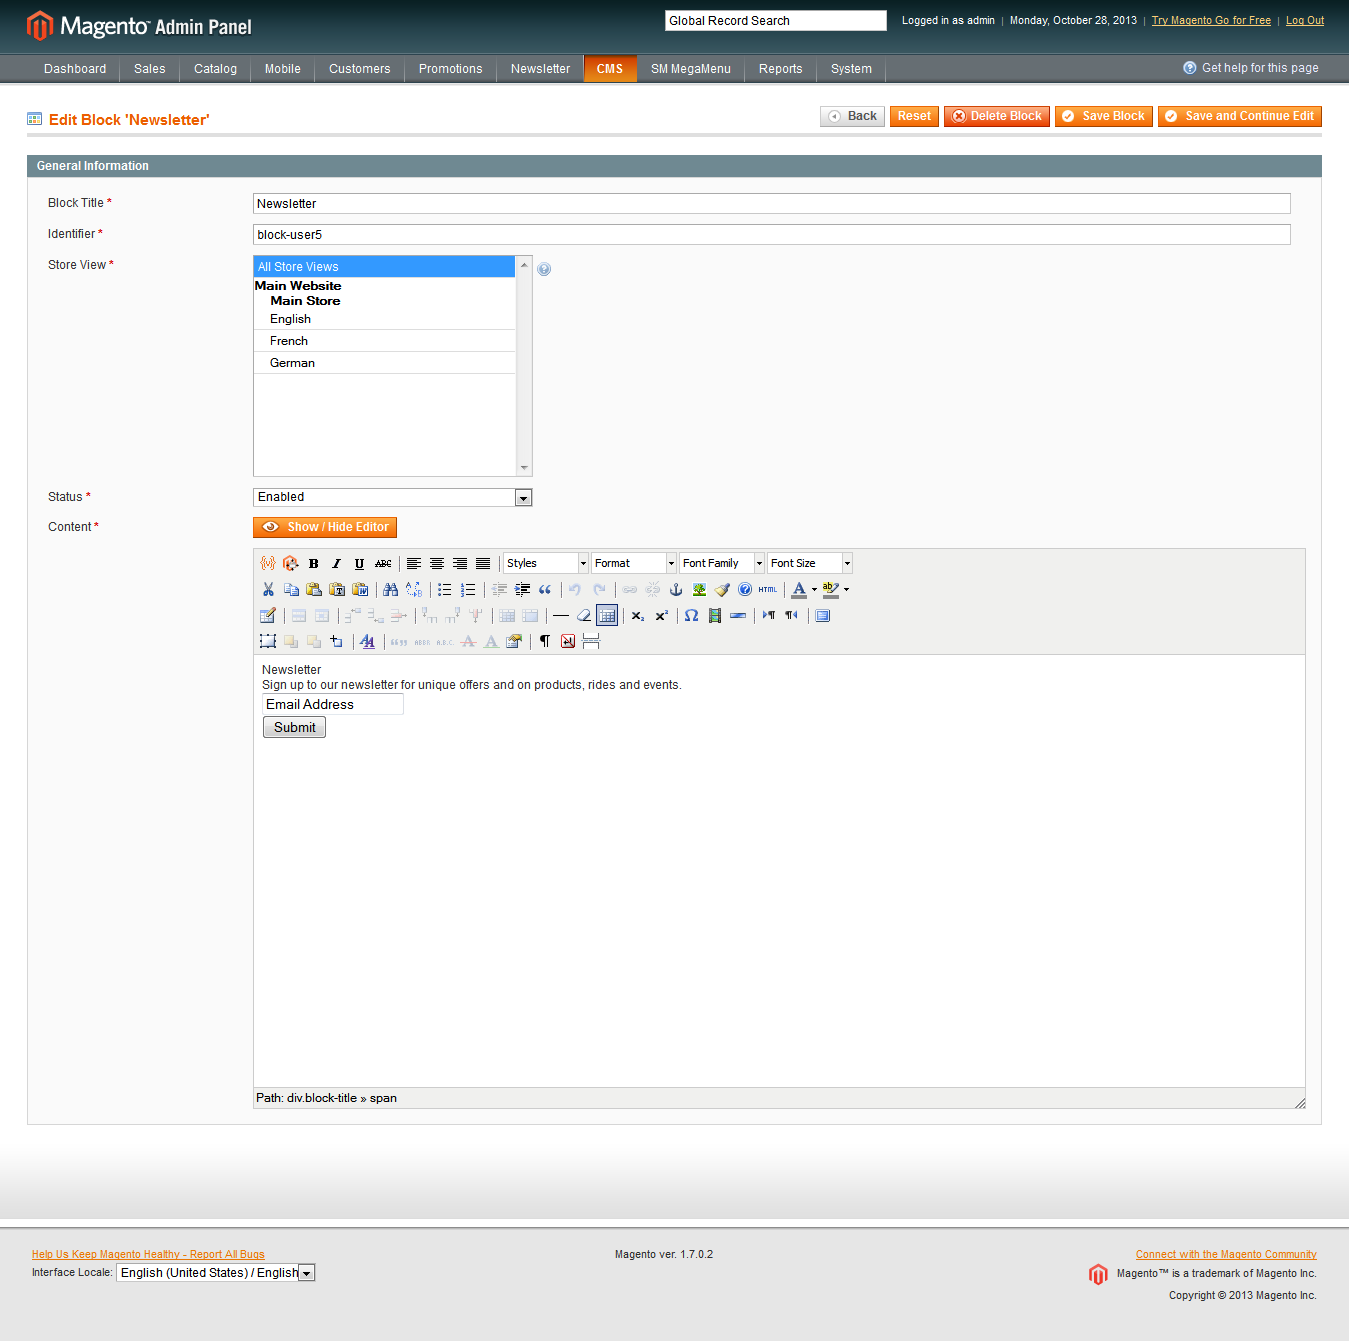Image resolution: width=1349 pixels, height=1341 pixels.
Task: Toggle Justify Full alignment
Action: [483, 563]
